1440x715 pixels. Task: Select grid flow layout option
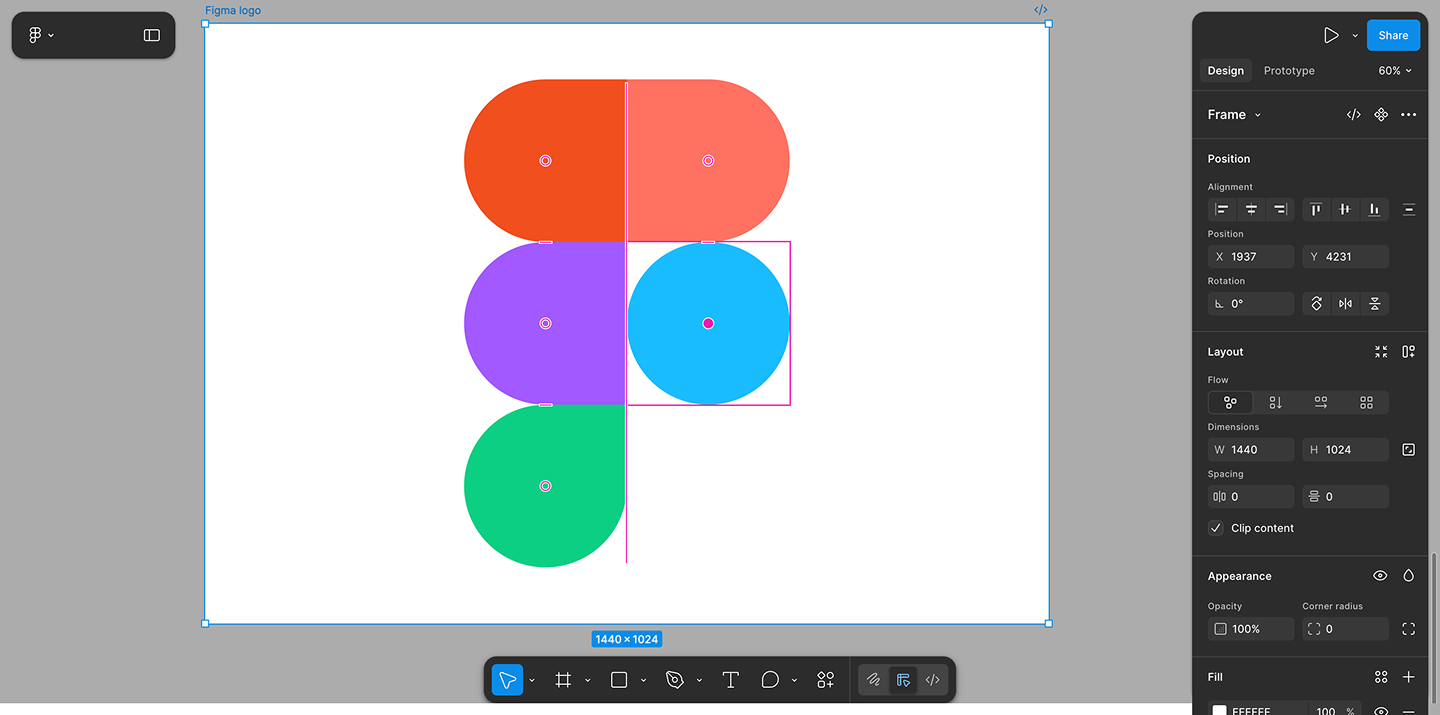coord(1366,403)
